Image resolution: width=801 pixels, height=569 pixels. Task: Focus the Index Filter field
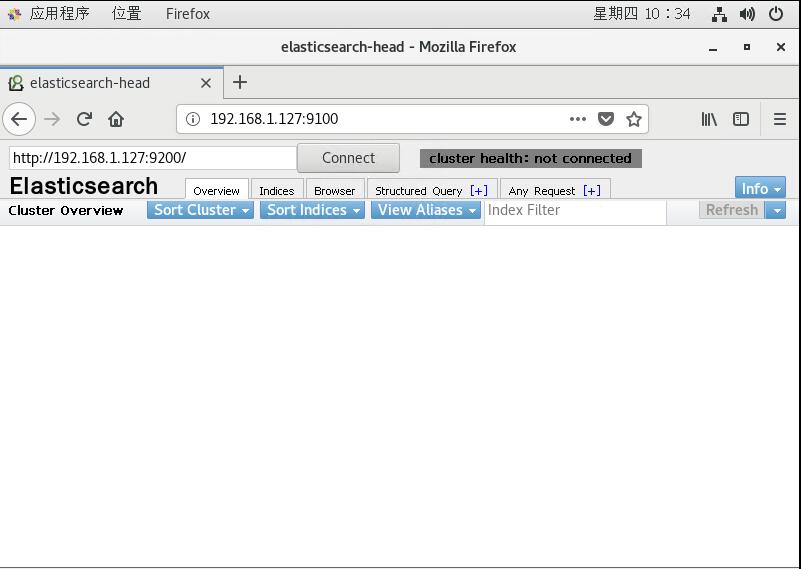click(x=575, y=210)
